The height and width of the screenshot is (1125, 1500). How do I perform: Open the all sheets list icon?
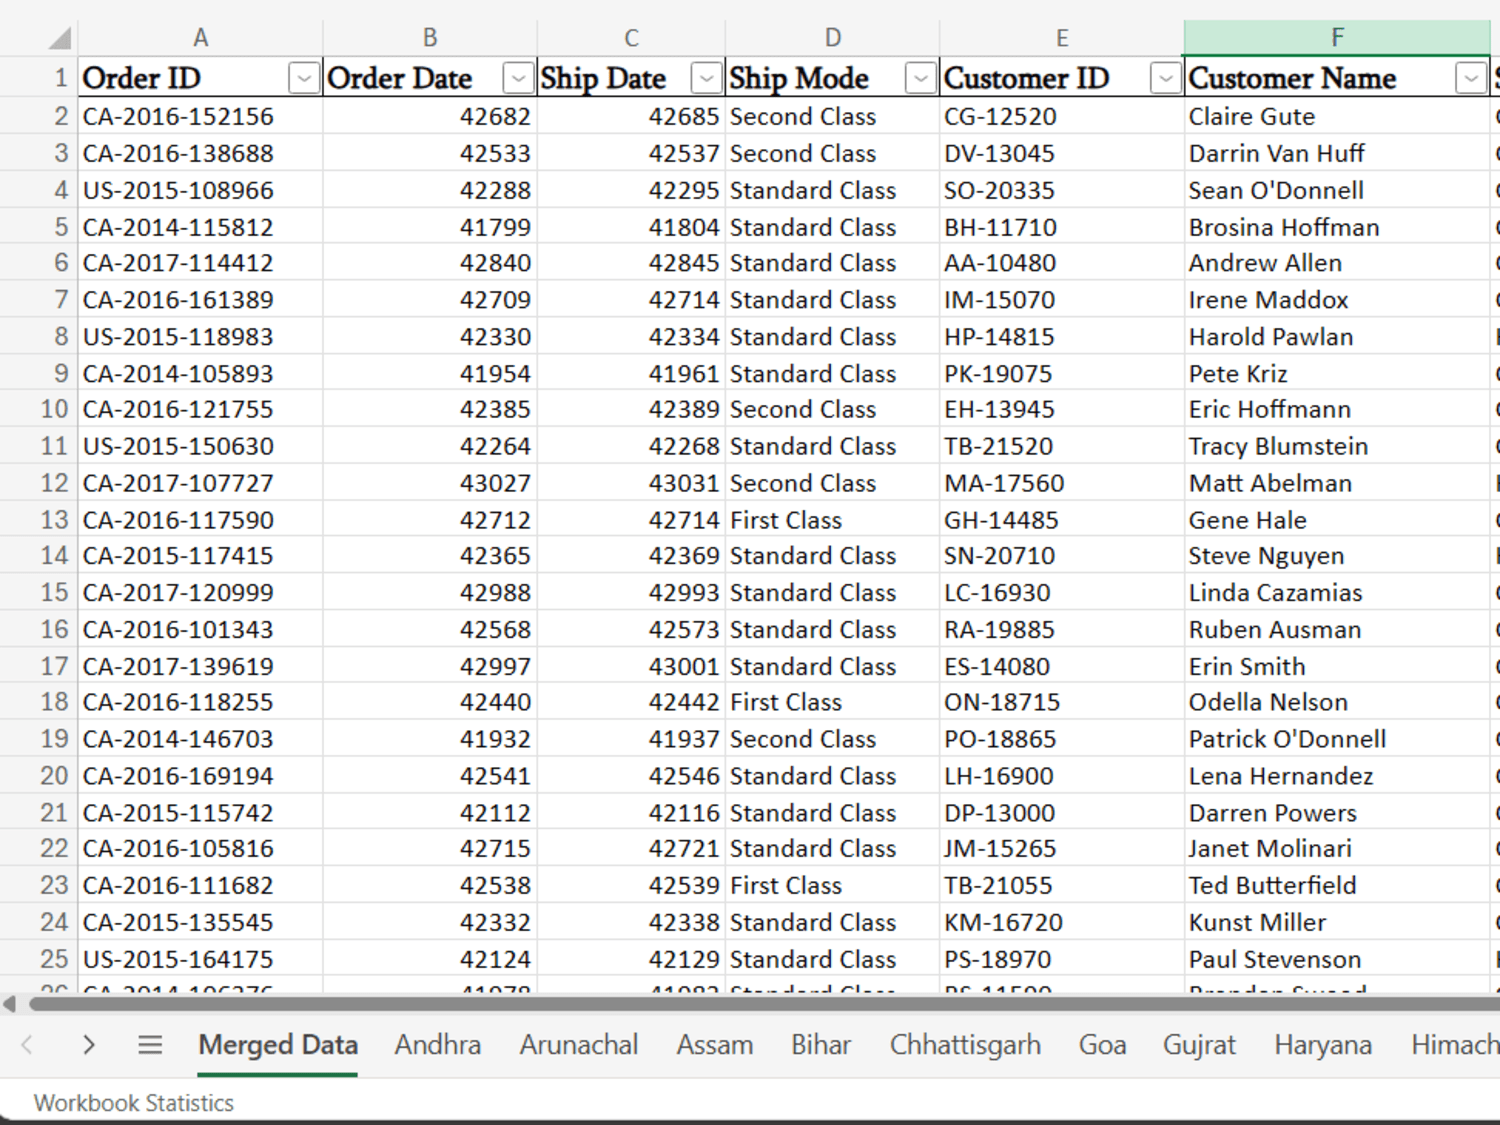150,1045
